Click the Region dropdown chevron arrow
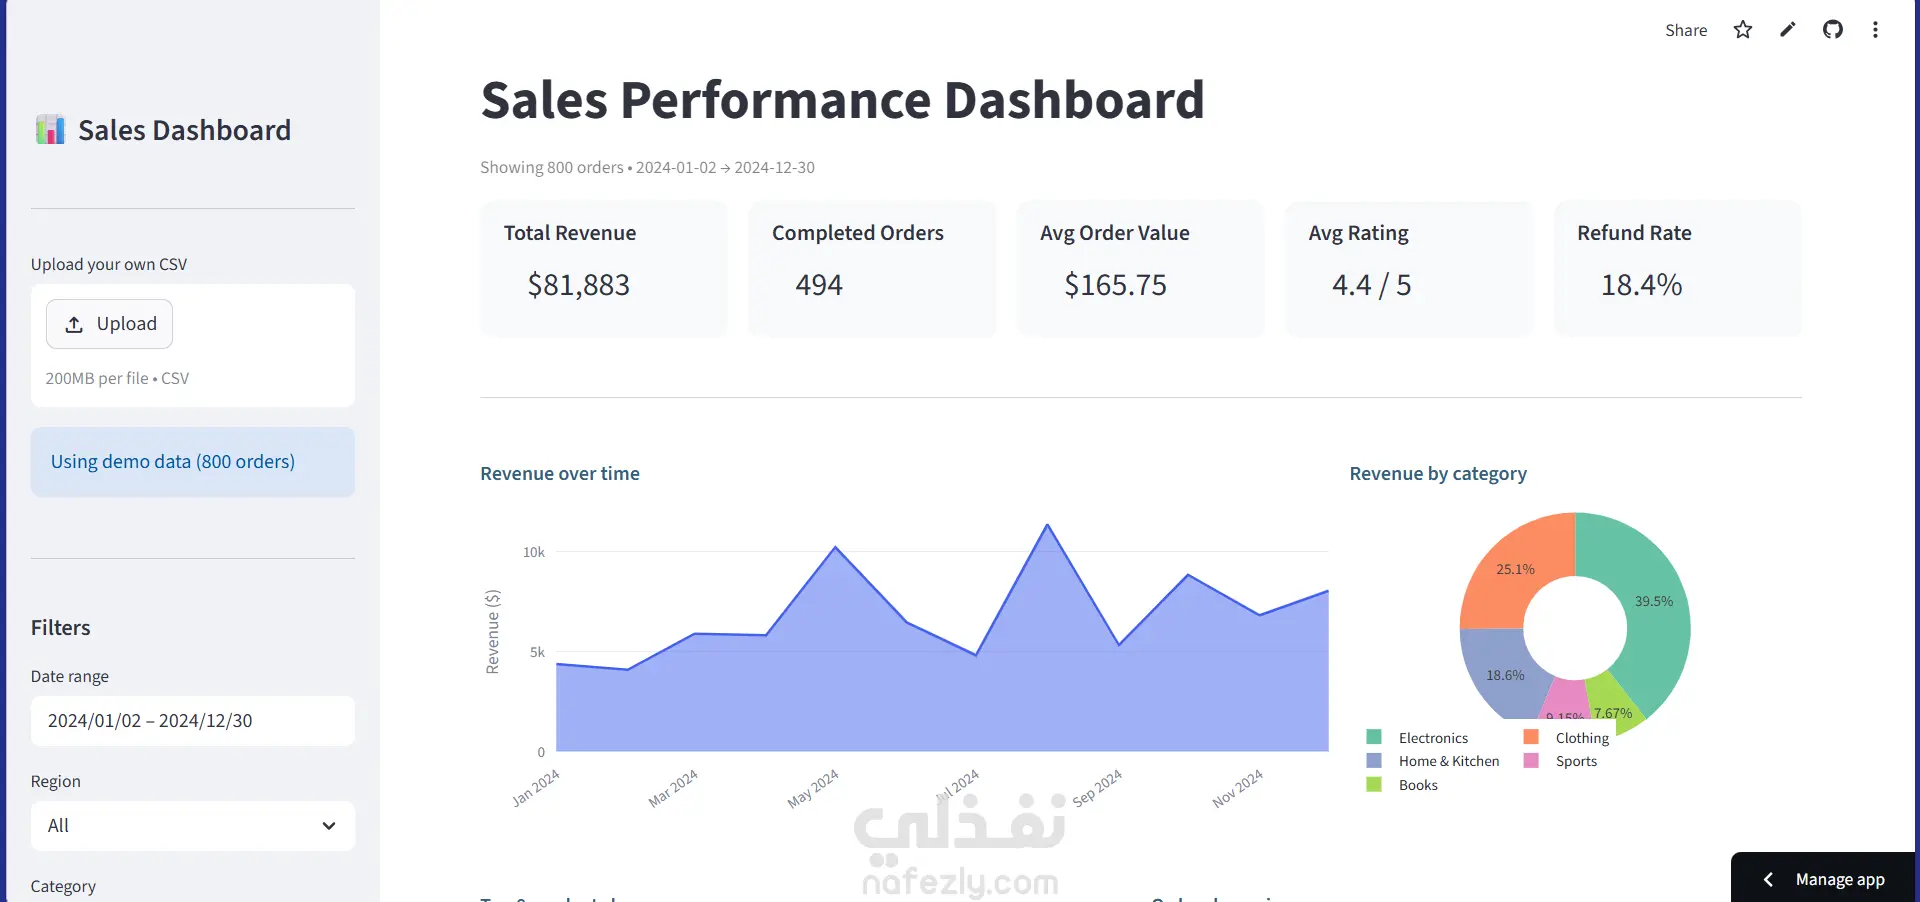This screenshot has width=1920, height=902. [329, 826]
